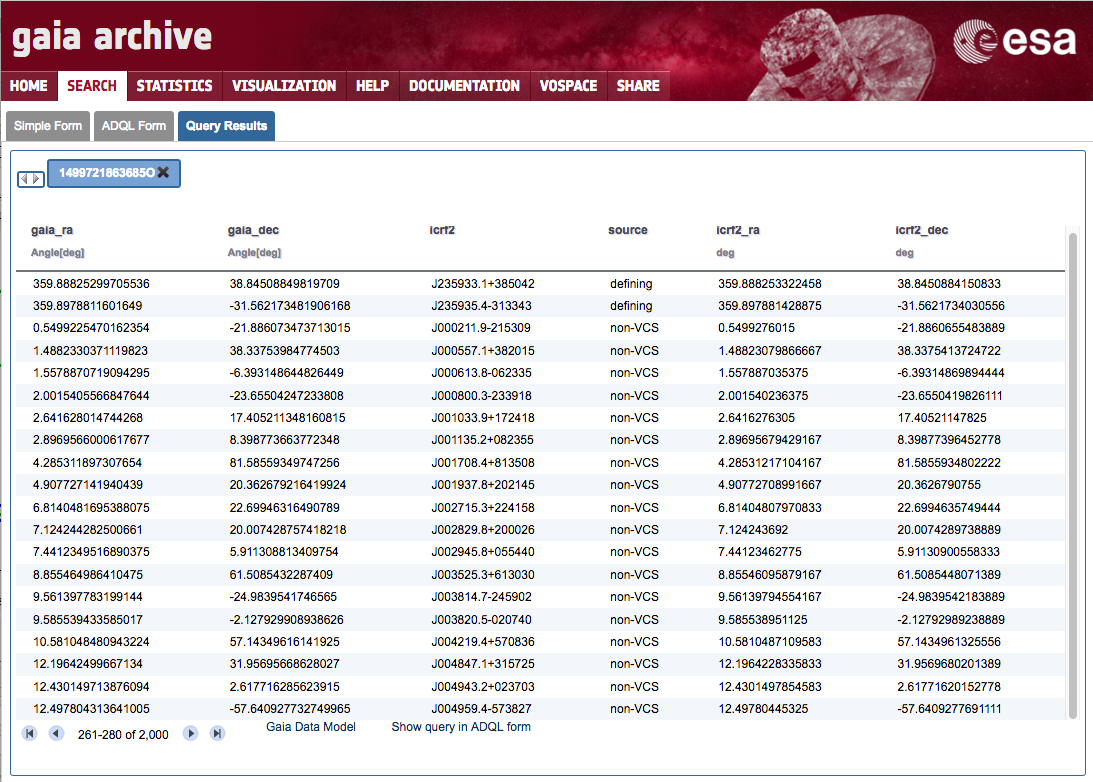The height and width of the screenshot is (782, 1093).
Task: Click the tab scroll arrows button
Action: coord(31,179)
